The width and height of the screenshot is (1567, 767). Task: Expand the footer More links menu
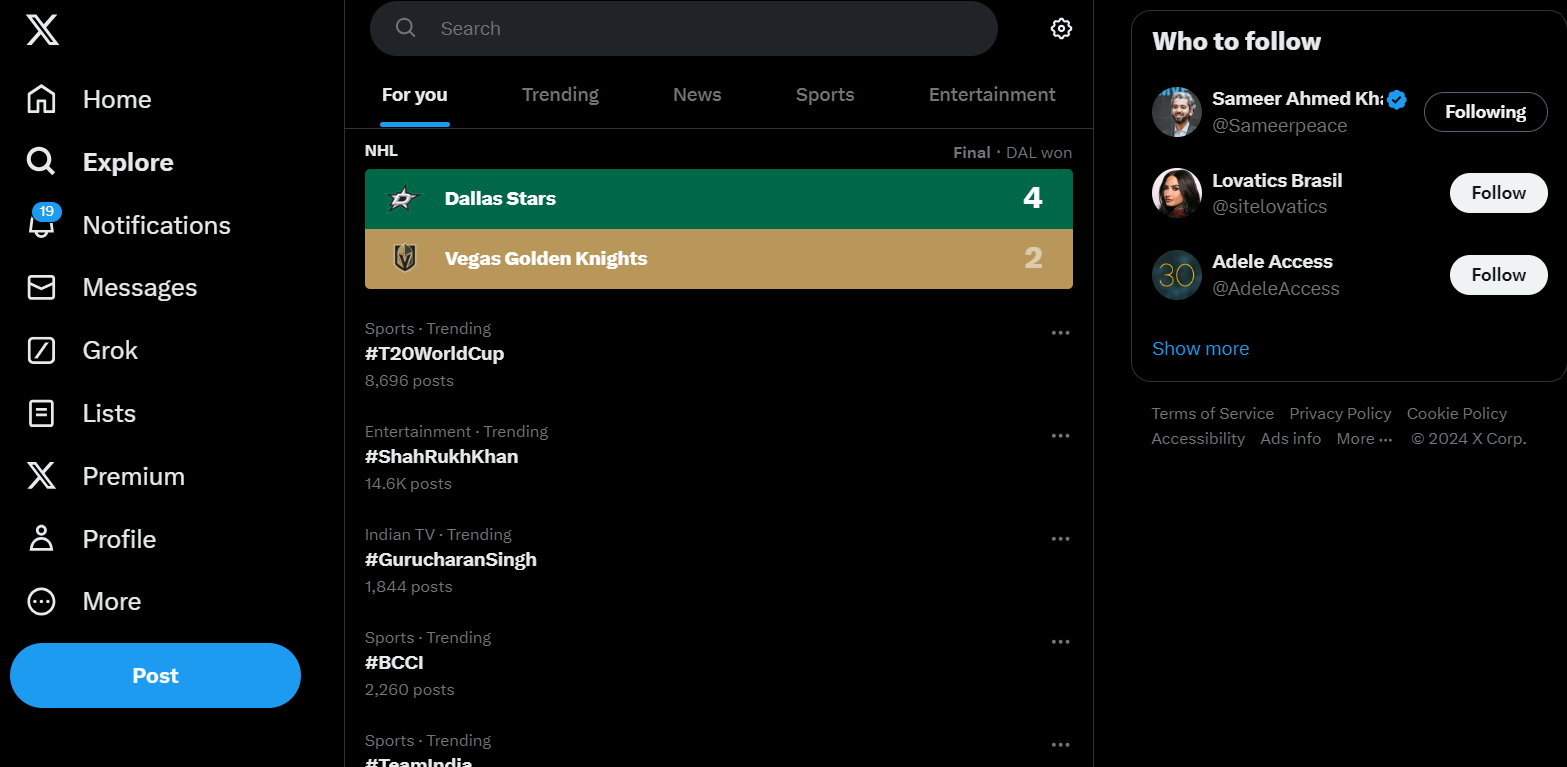pos(1364,439)
